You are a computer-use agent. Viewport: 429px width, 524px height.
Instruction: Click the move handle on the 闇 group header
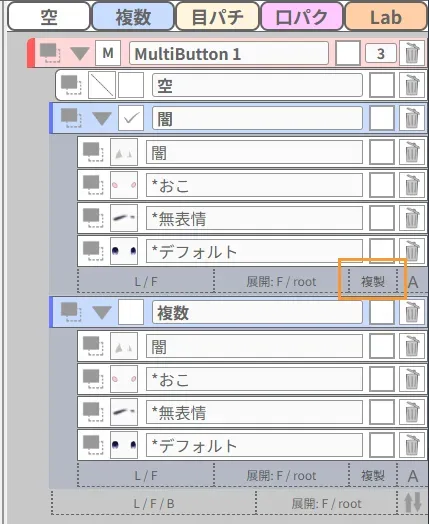coord(71,118)
